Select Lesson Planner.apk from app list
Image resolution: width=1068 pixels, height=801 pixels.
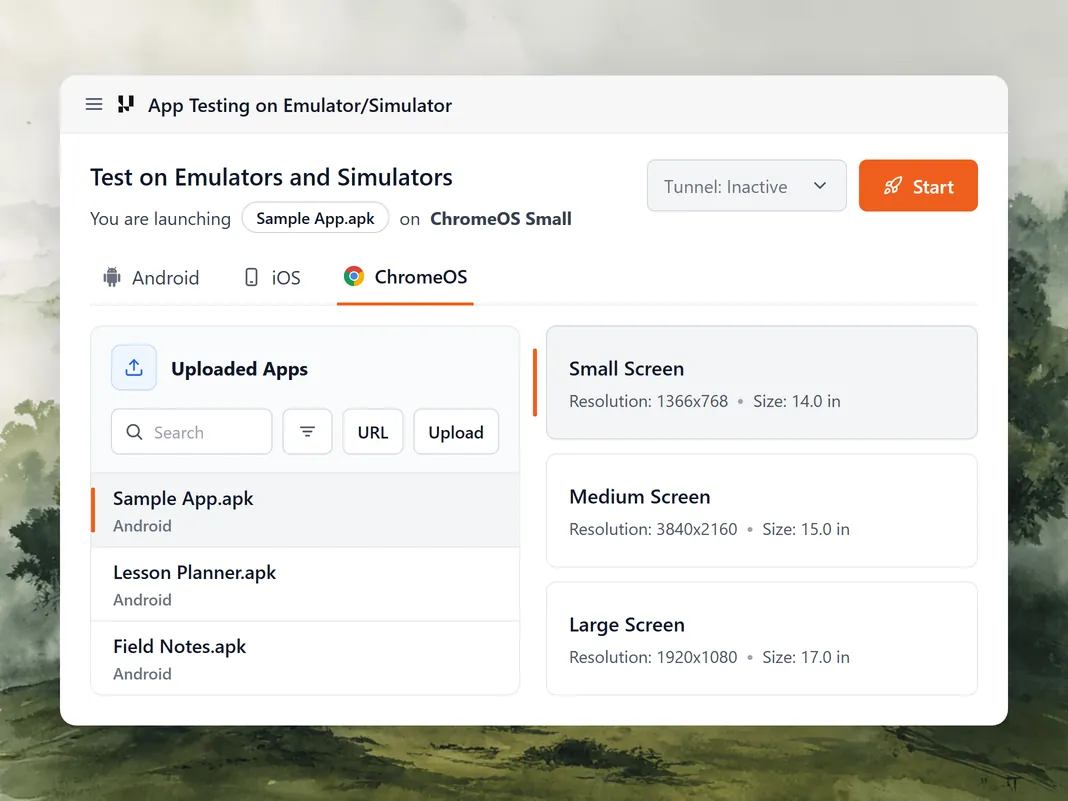point(305,584)
